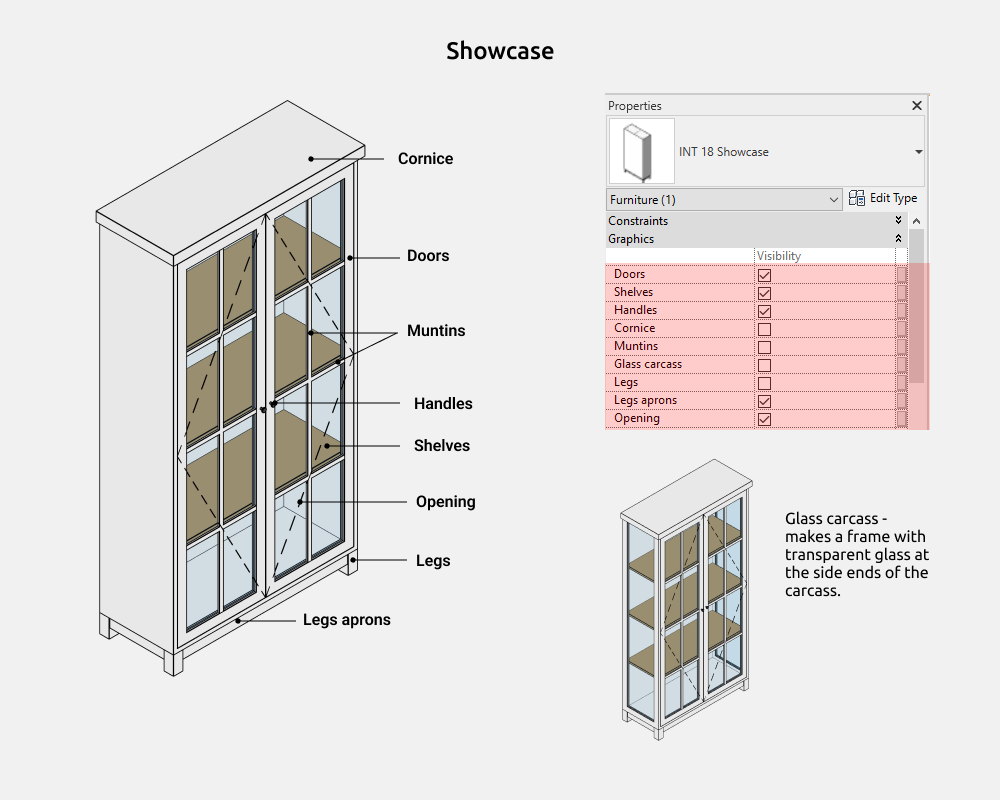
Task: Click the Showcase heading text
Action: [x=500, y=51]
